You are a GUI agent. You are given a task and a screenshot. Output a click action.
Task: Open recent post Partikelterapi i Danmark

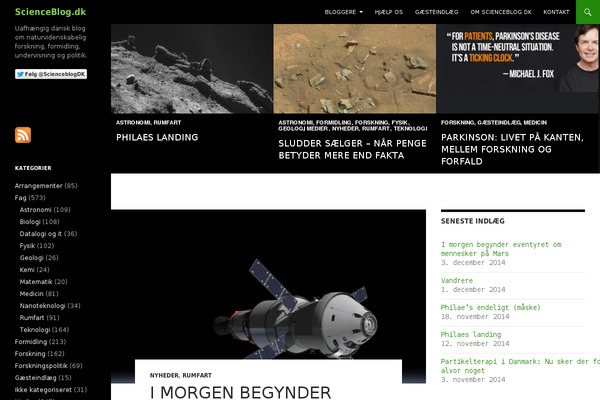520,366
